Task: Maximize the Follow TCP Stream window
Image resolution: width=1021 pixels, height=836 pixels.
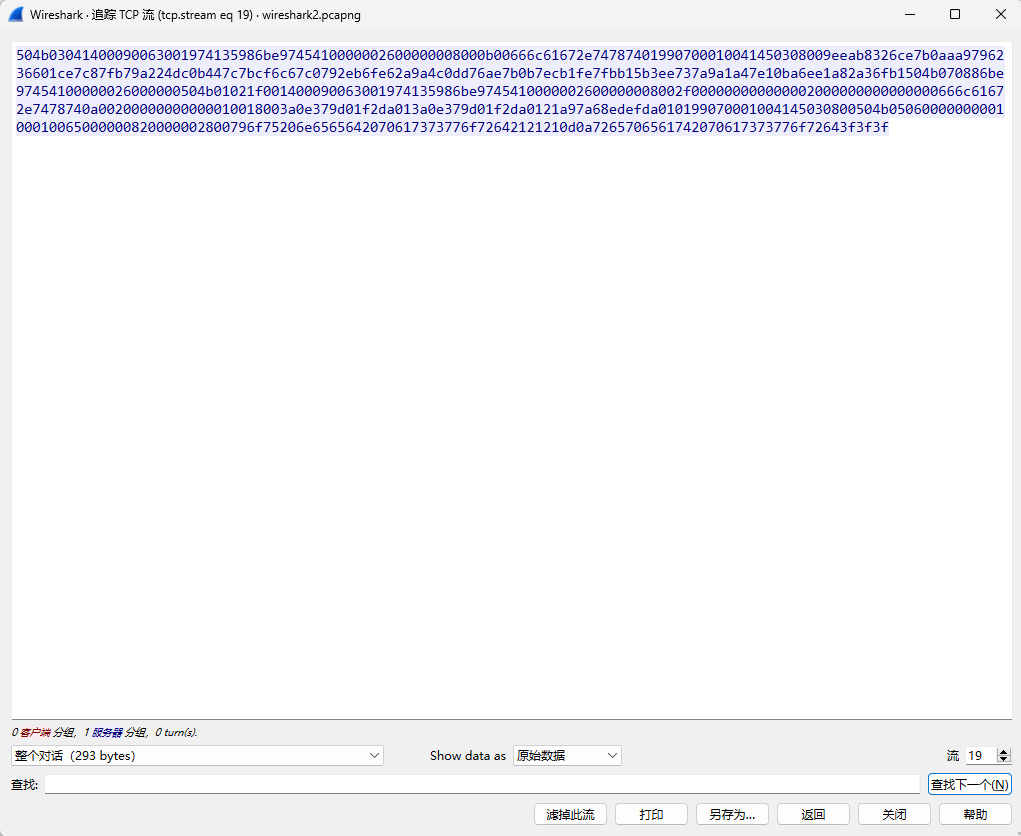Action: pyautogui.click(x=954, y=14)
